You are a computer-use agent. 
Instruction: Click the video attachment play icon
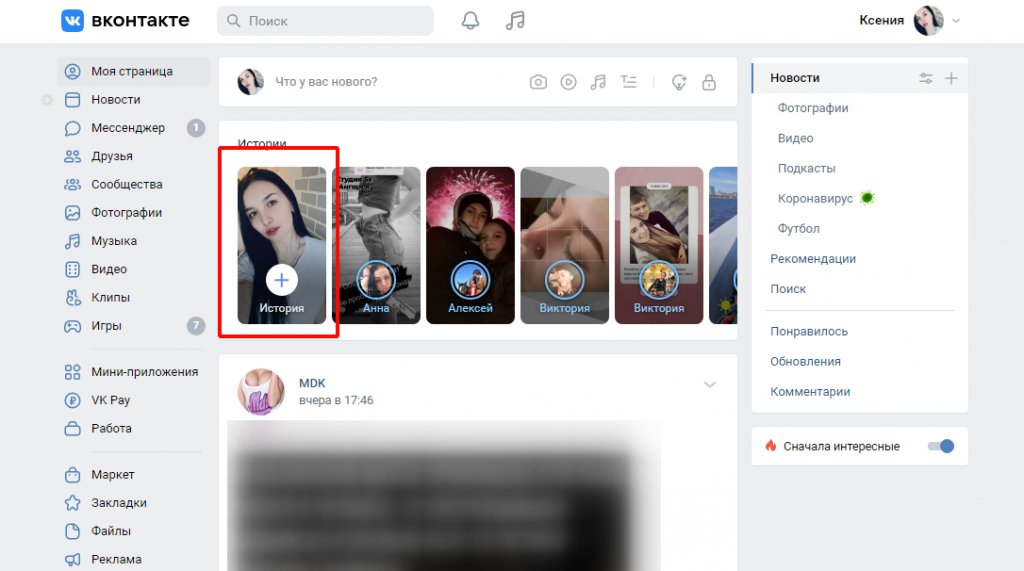click(x=568, y=82)
